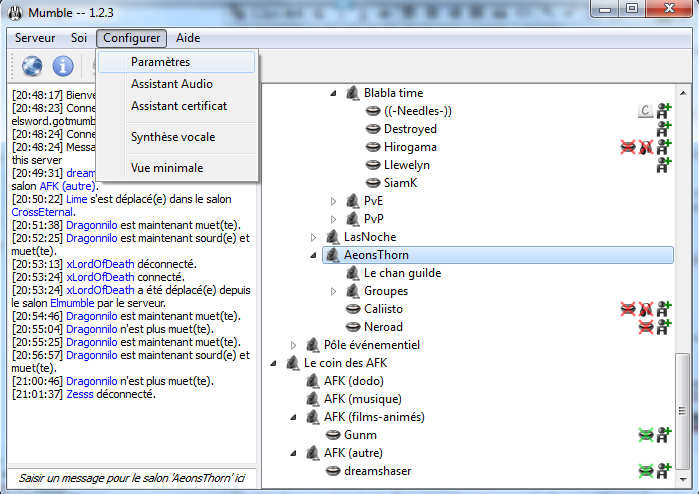Click the green mute icon beside dreamshaser
Image resolution: width=699 pixels, height=494 pixels.
click(x=646, y=471)
